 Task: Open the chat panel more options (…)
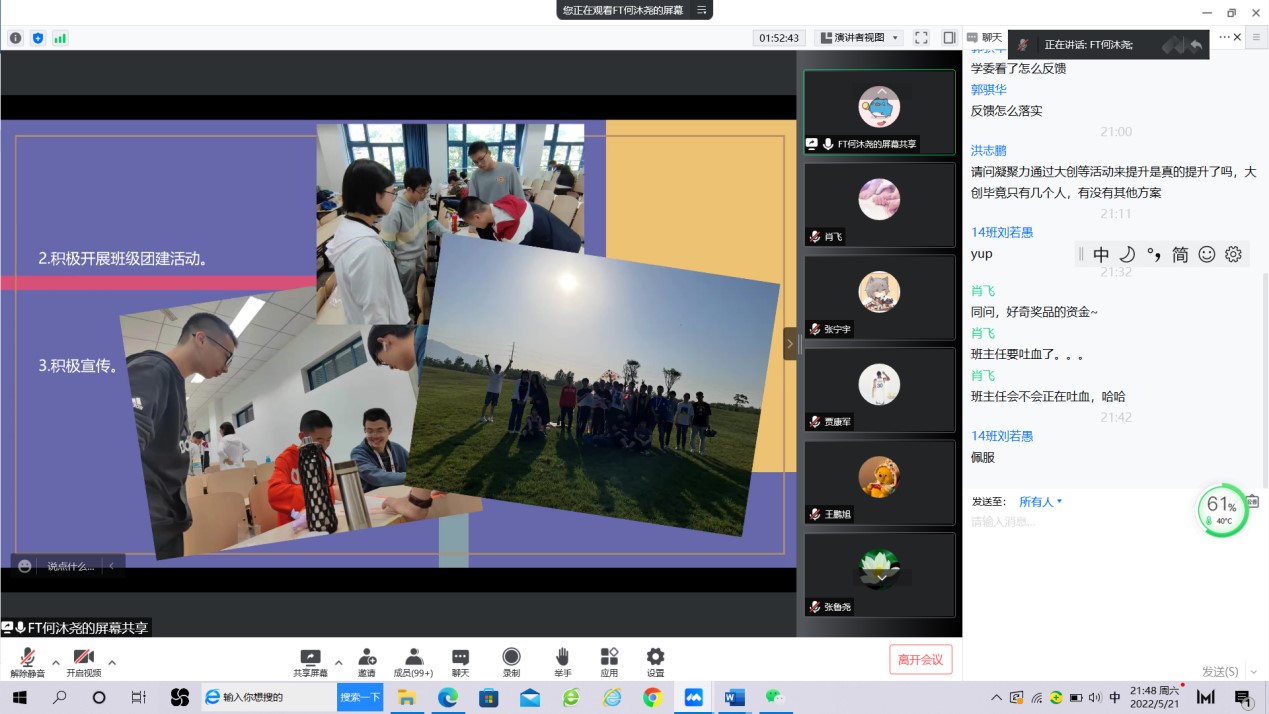pyautogui.click(x=1224, y=37)
